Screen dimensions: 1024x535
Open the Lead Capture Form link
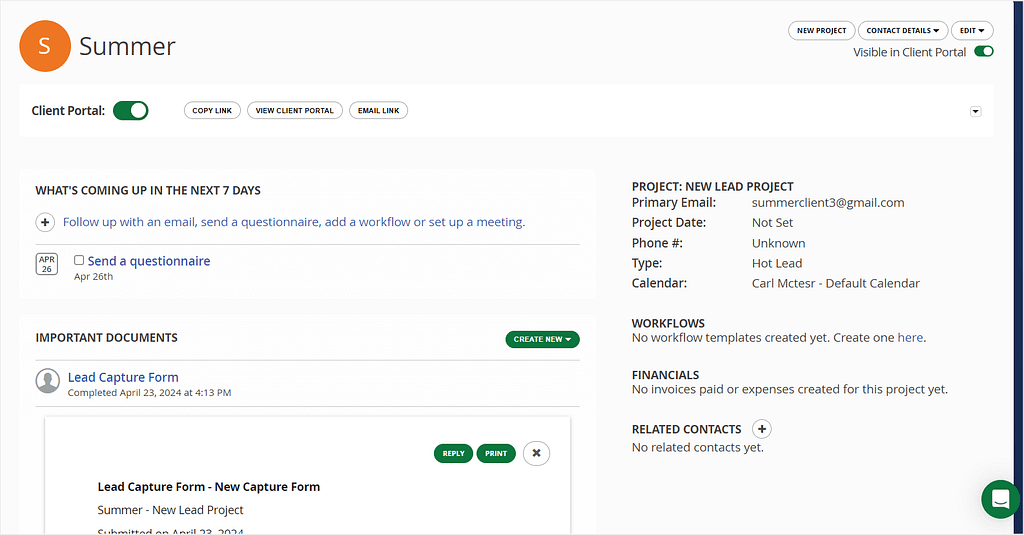[x=123, y=377]
